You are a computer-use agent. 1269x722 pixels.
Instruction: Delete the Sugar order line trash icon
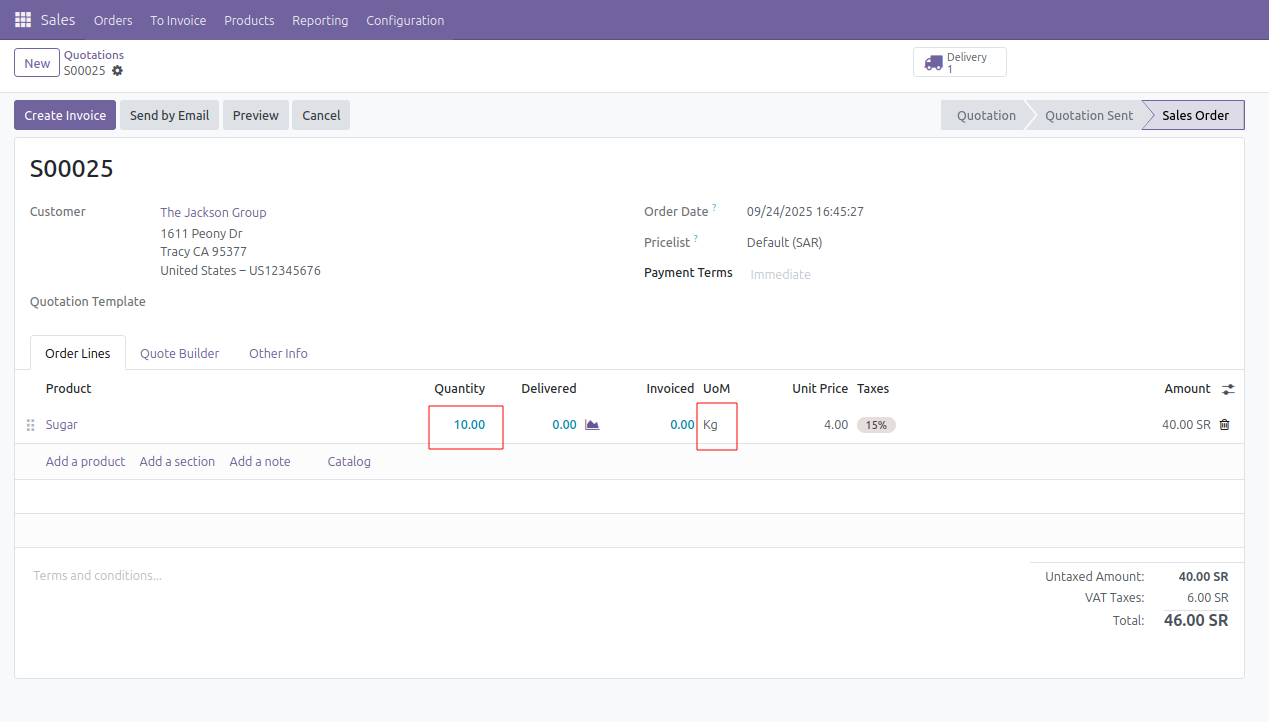1224,425
